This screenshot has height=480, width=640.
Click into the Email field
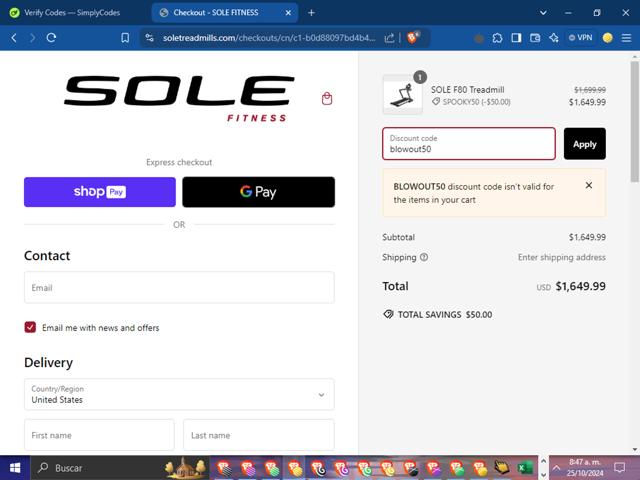coord(179,287)
